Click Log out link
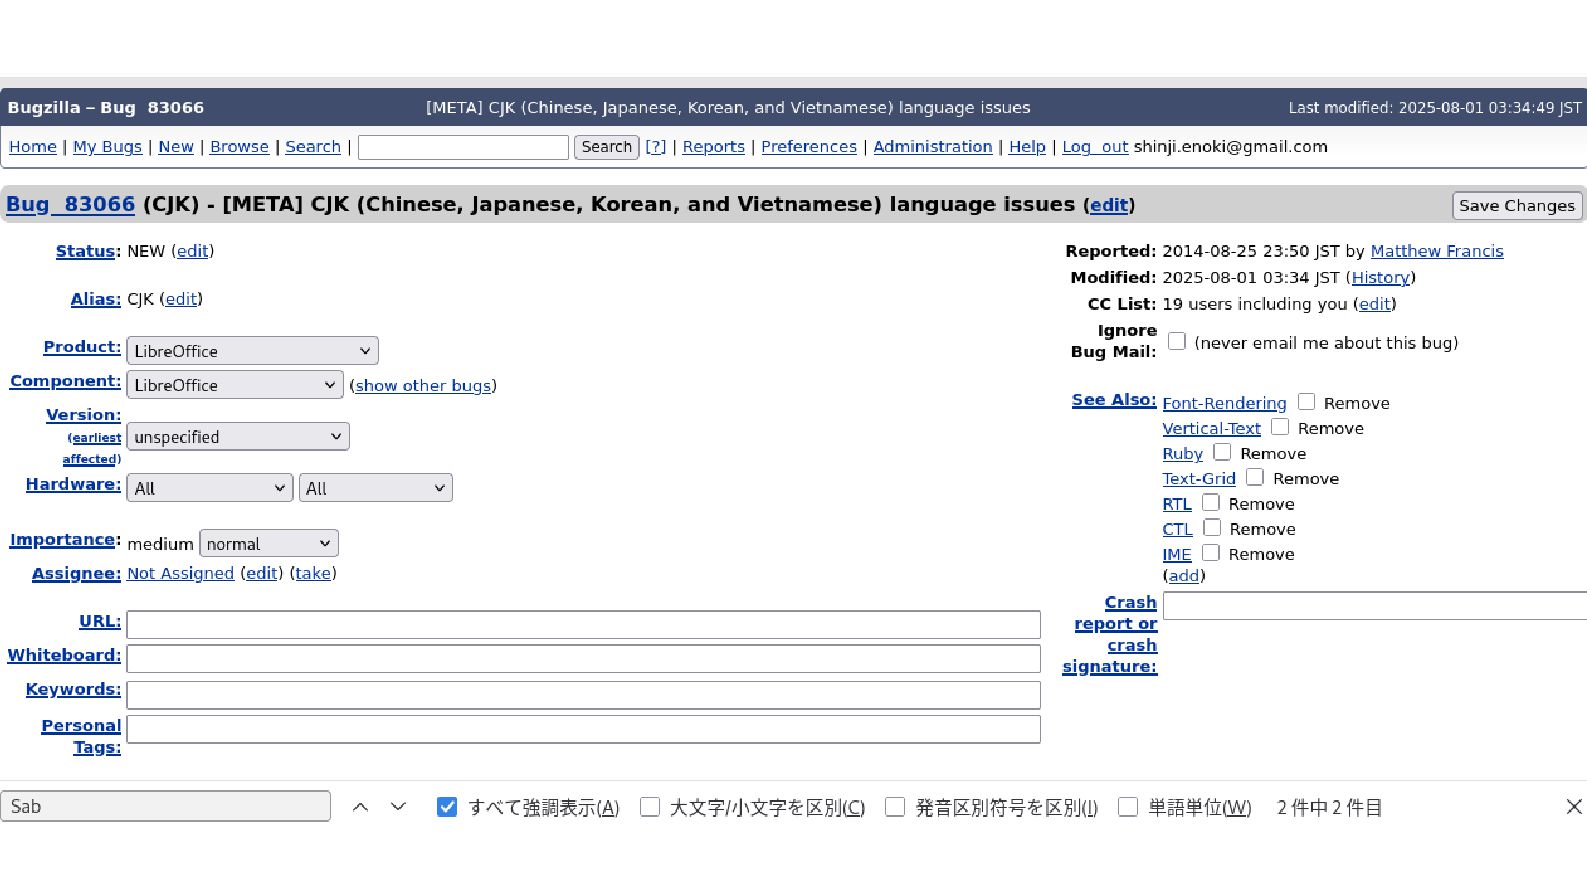 [x=1095, y=147]
